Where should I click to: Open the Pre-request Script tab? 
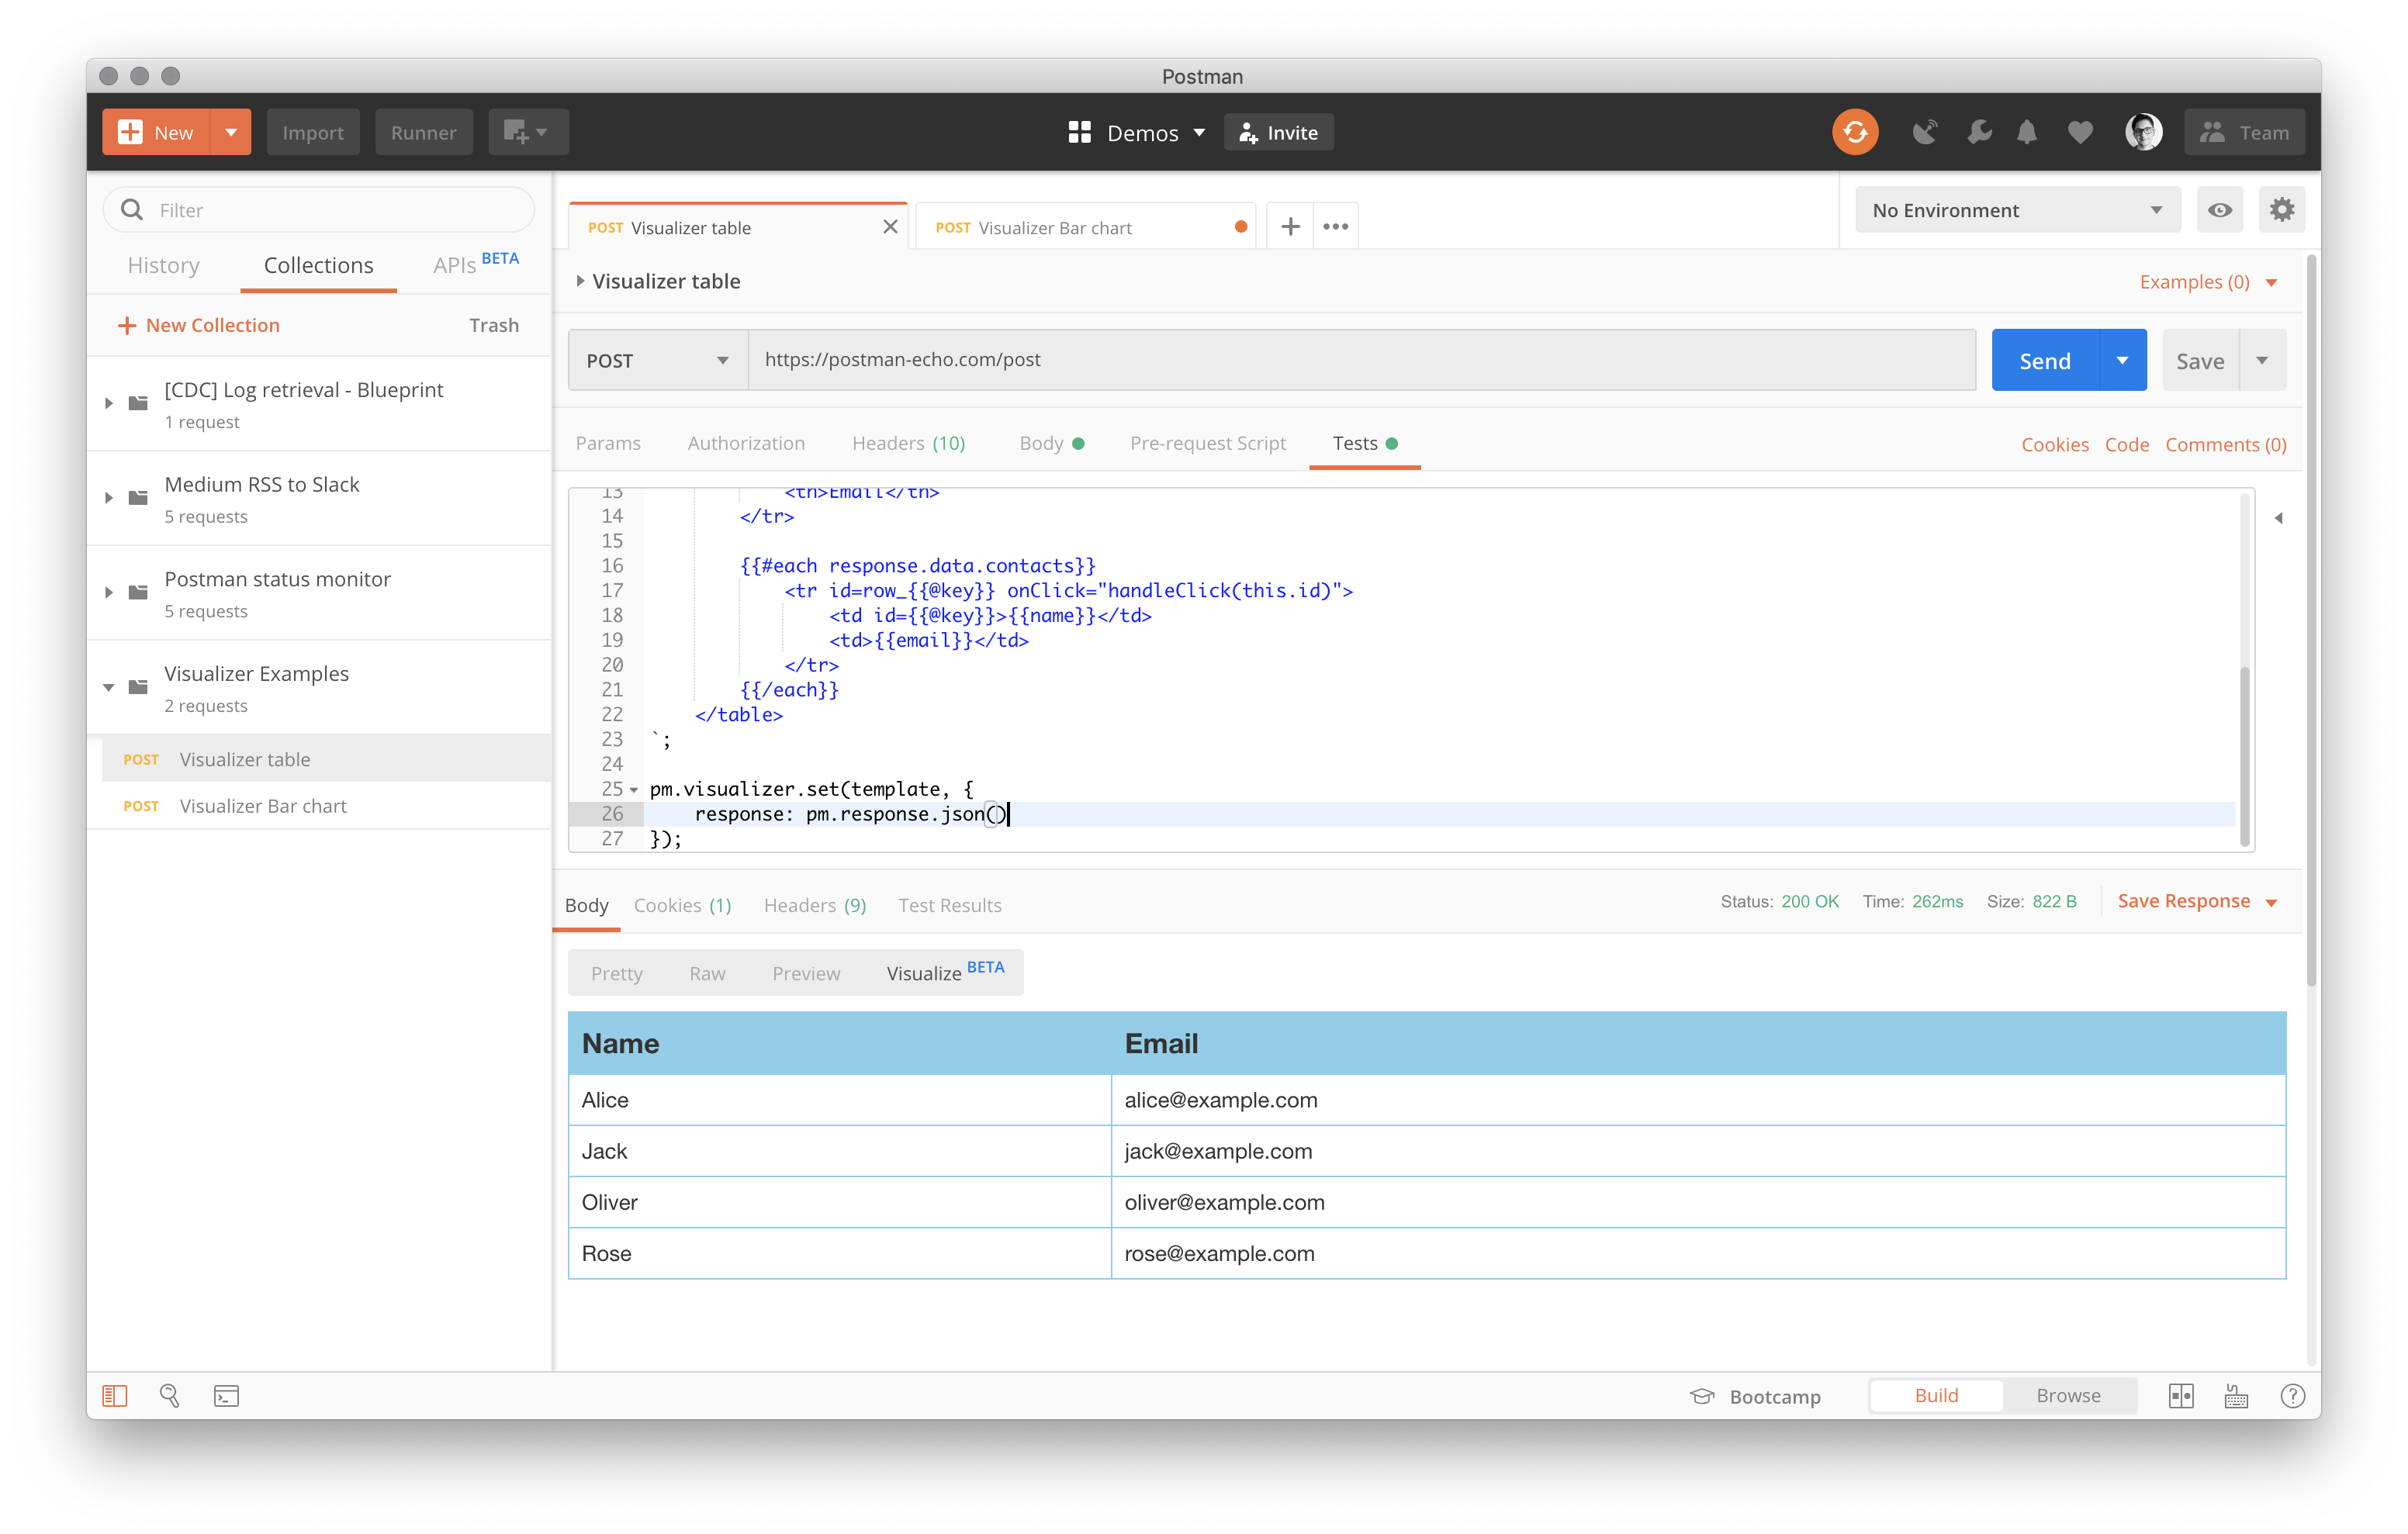(1207, 443)
